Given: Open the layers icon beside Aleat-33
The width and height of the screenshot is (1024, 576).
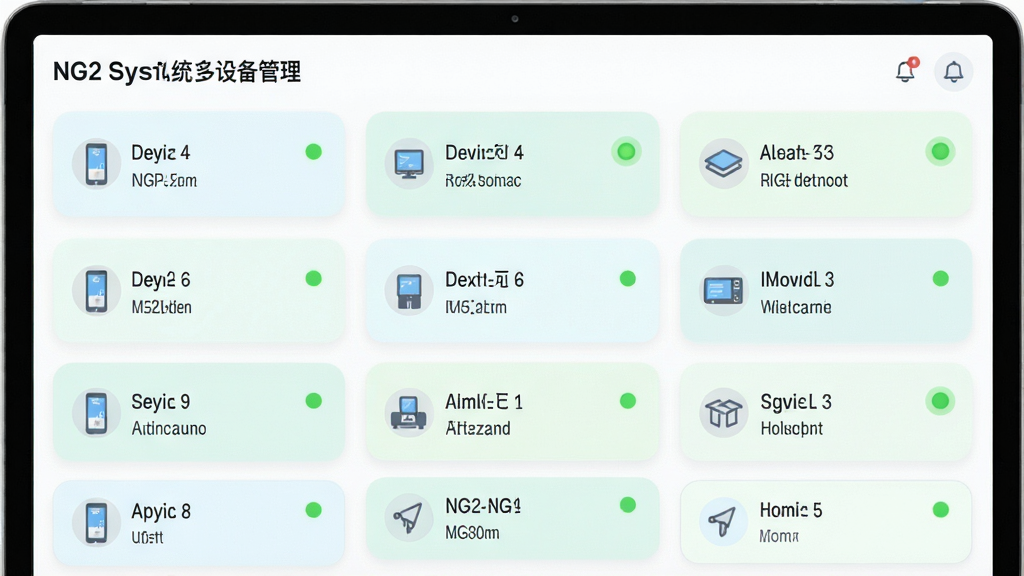Looking at the screenshot, I should coord(724,163).
